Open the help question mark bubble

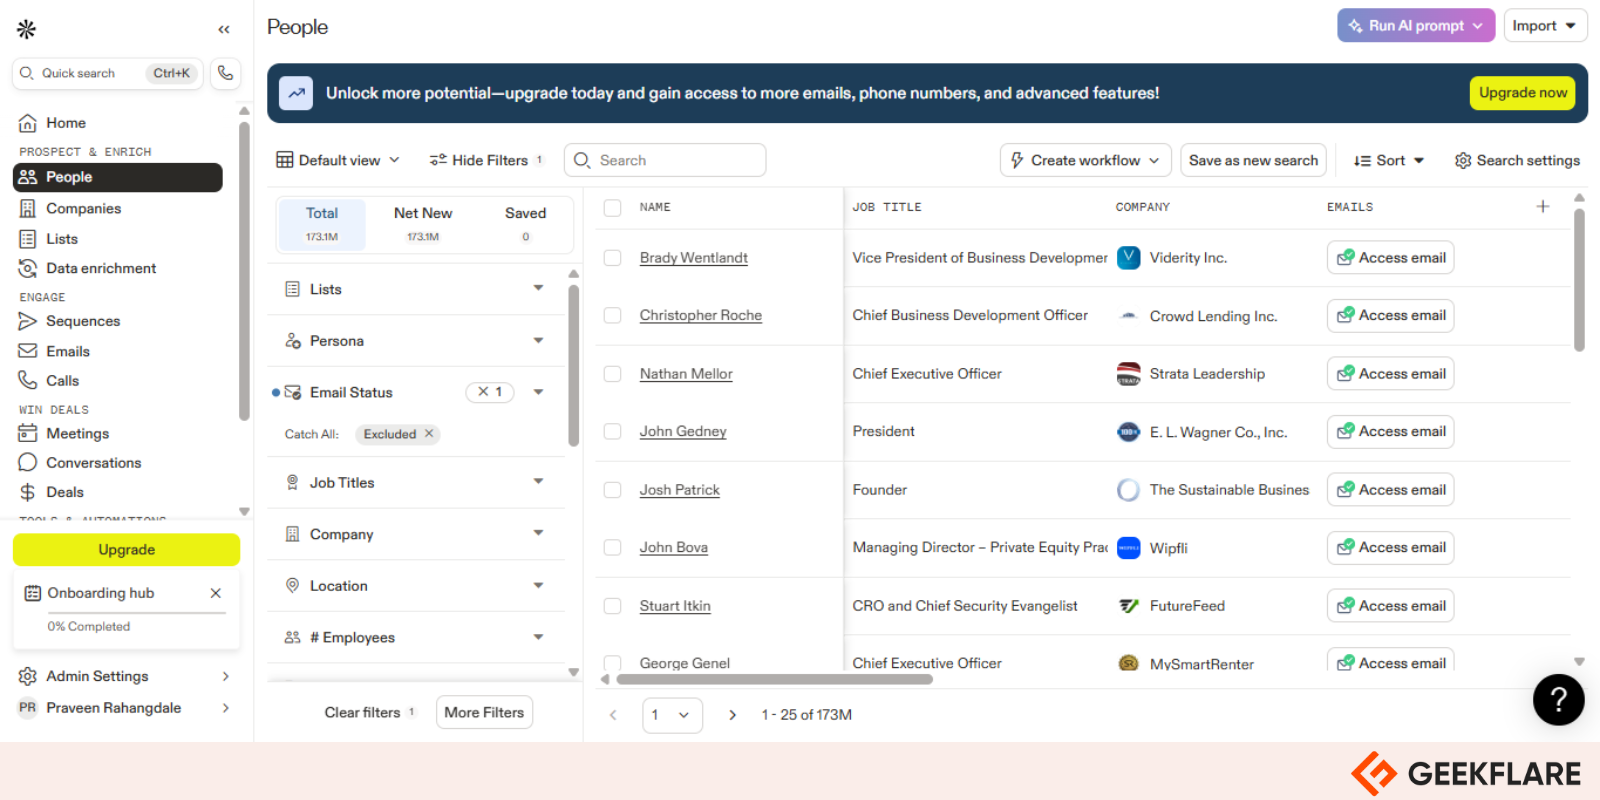pos(1558,700)
